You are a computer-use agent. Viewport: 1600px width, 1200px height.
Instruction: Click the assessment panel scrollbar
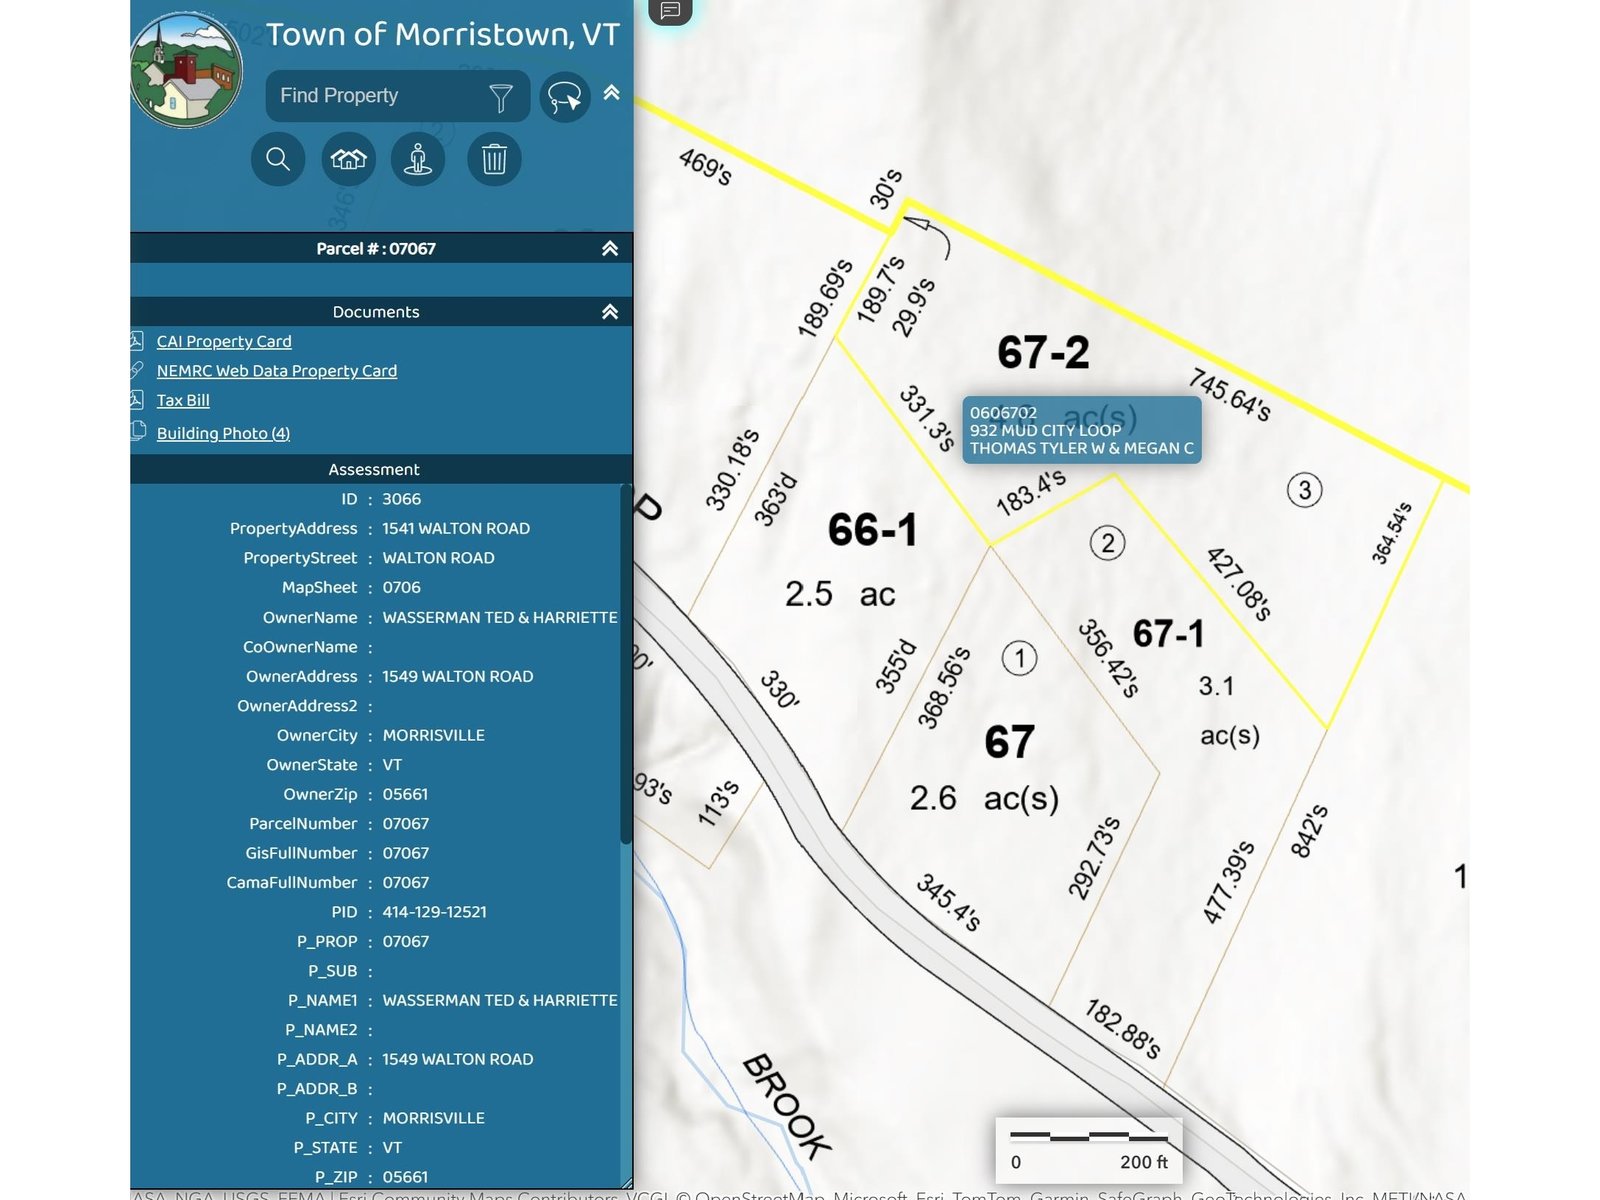click(x=626, y=664)
